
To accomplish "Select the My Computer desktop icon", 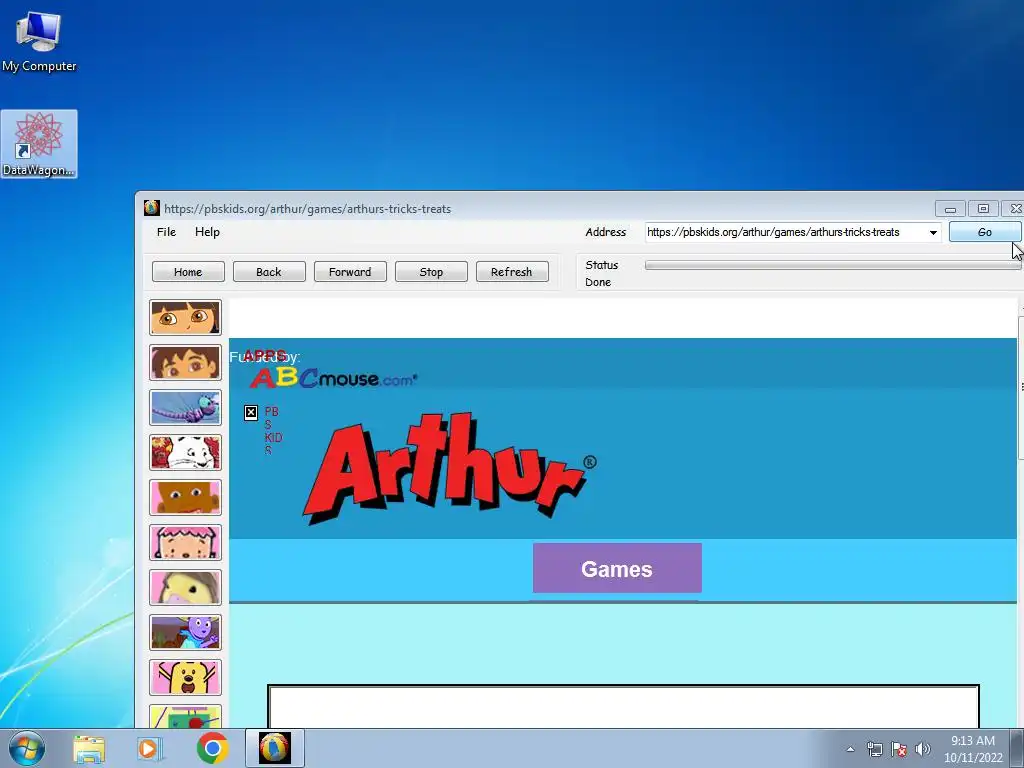I will (39, 40).
